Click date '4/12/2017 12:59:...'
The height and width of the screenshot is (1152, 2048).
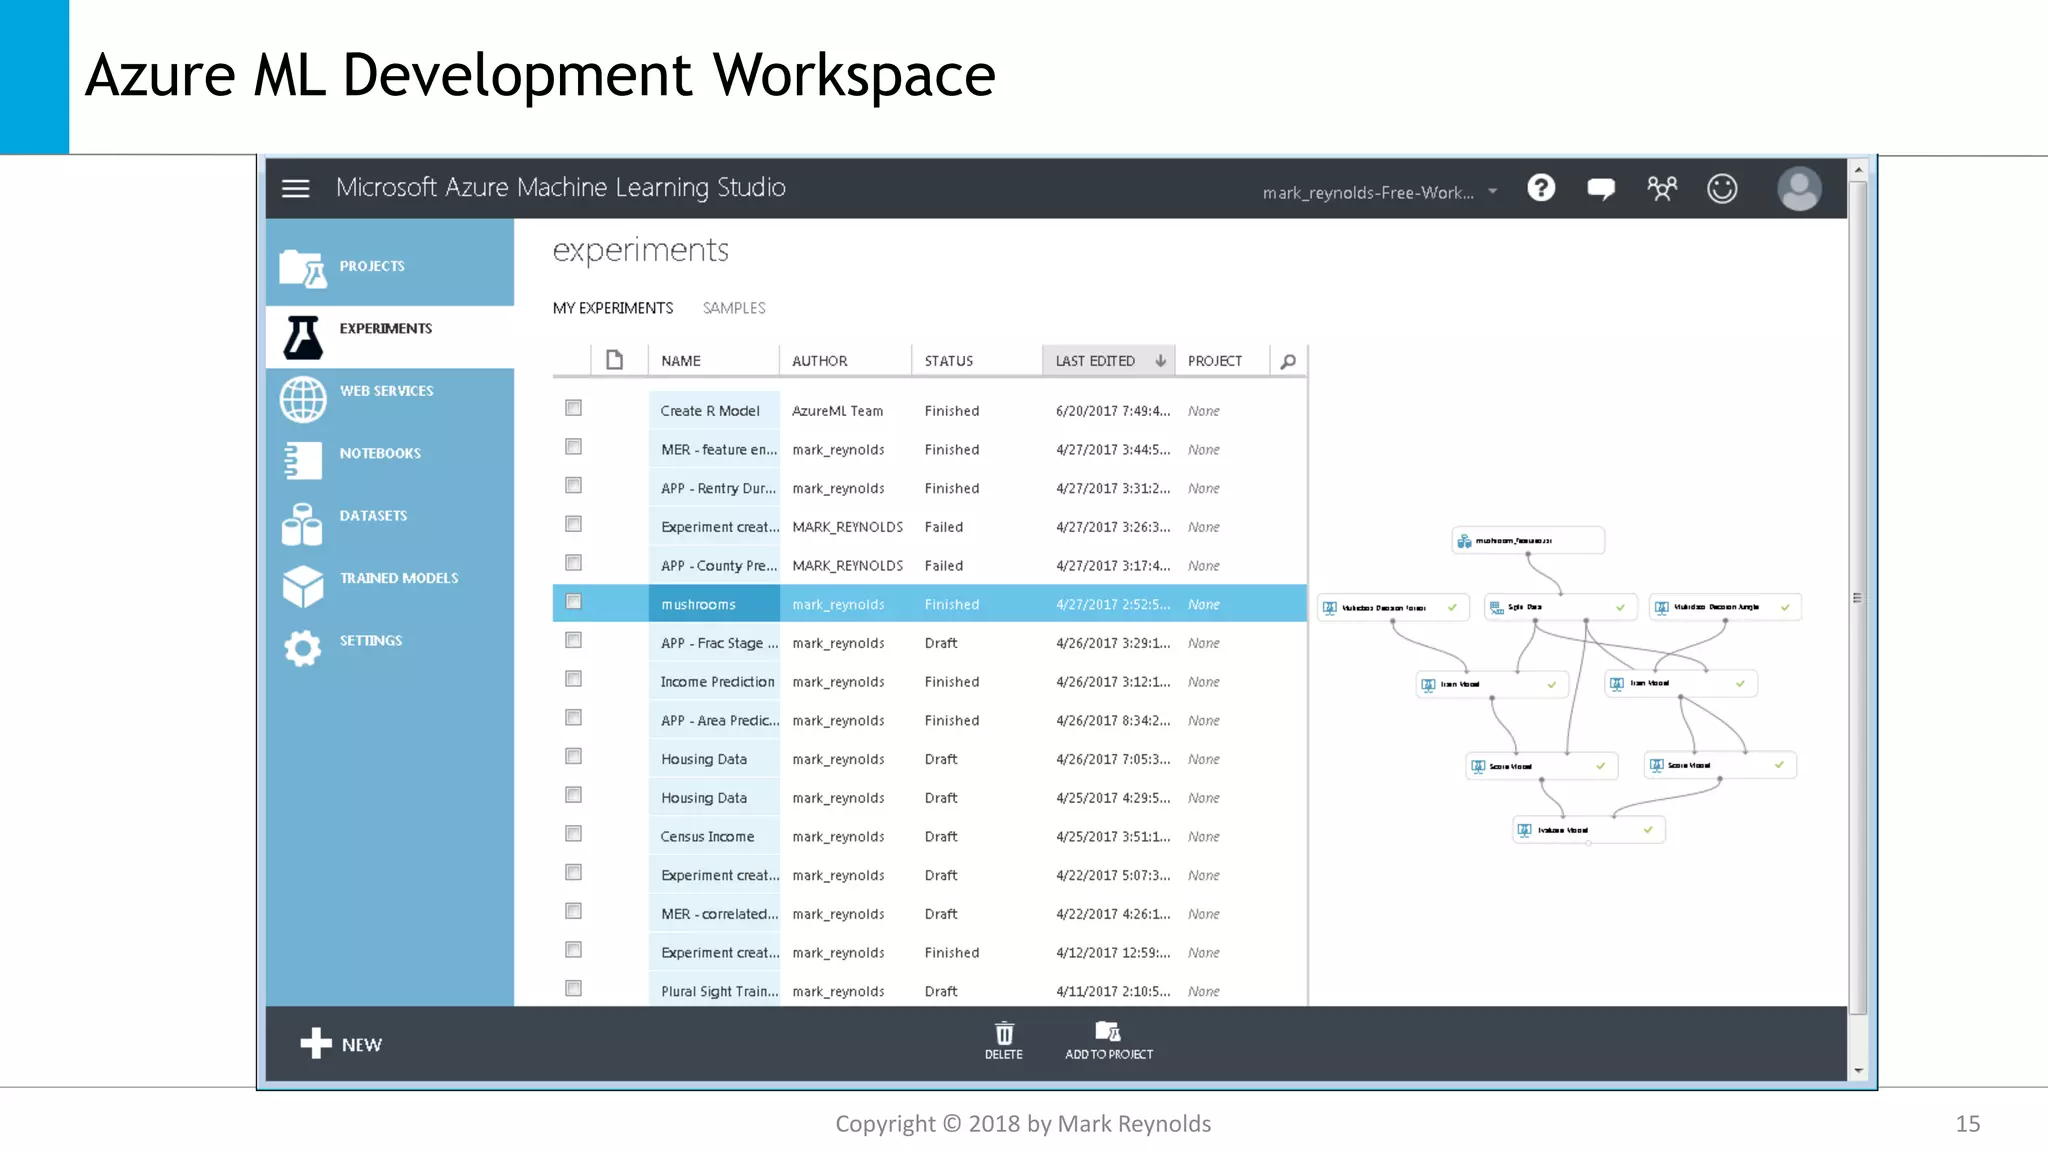tap(1113, 953)
